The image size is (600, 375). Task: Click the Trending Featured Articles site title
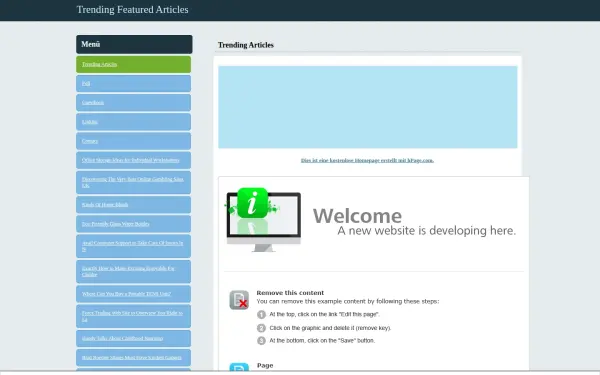click(132, 10)
